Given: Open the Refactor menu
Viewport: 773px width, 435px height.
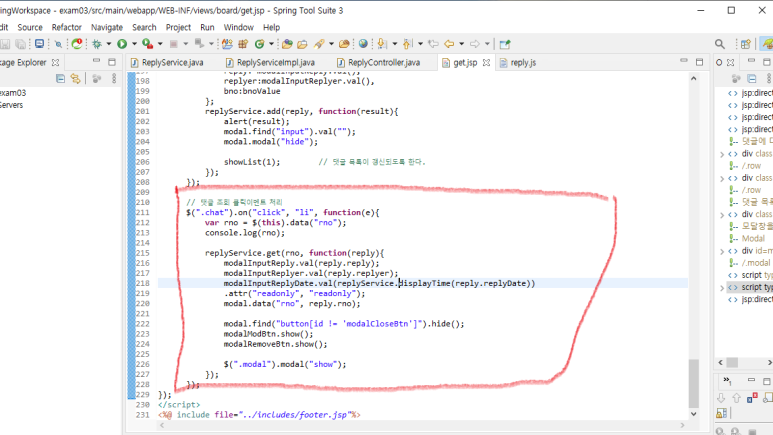Looking at the screenshot, I should pyautogui.click(x=67, y=27).
